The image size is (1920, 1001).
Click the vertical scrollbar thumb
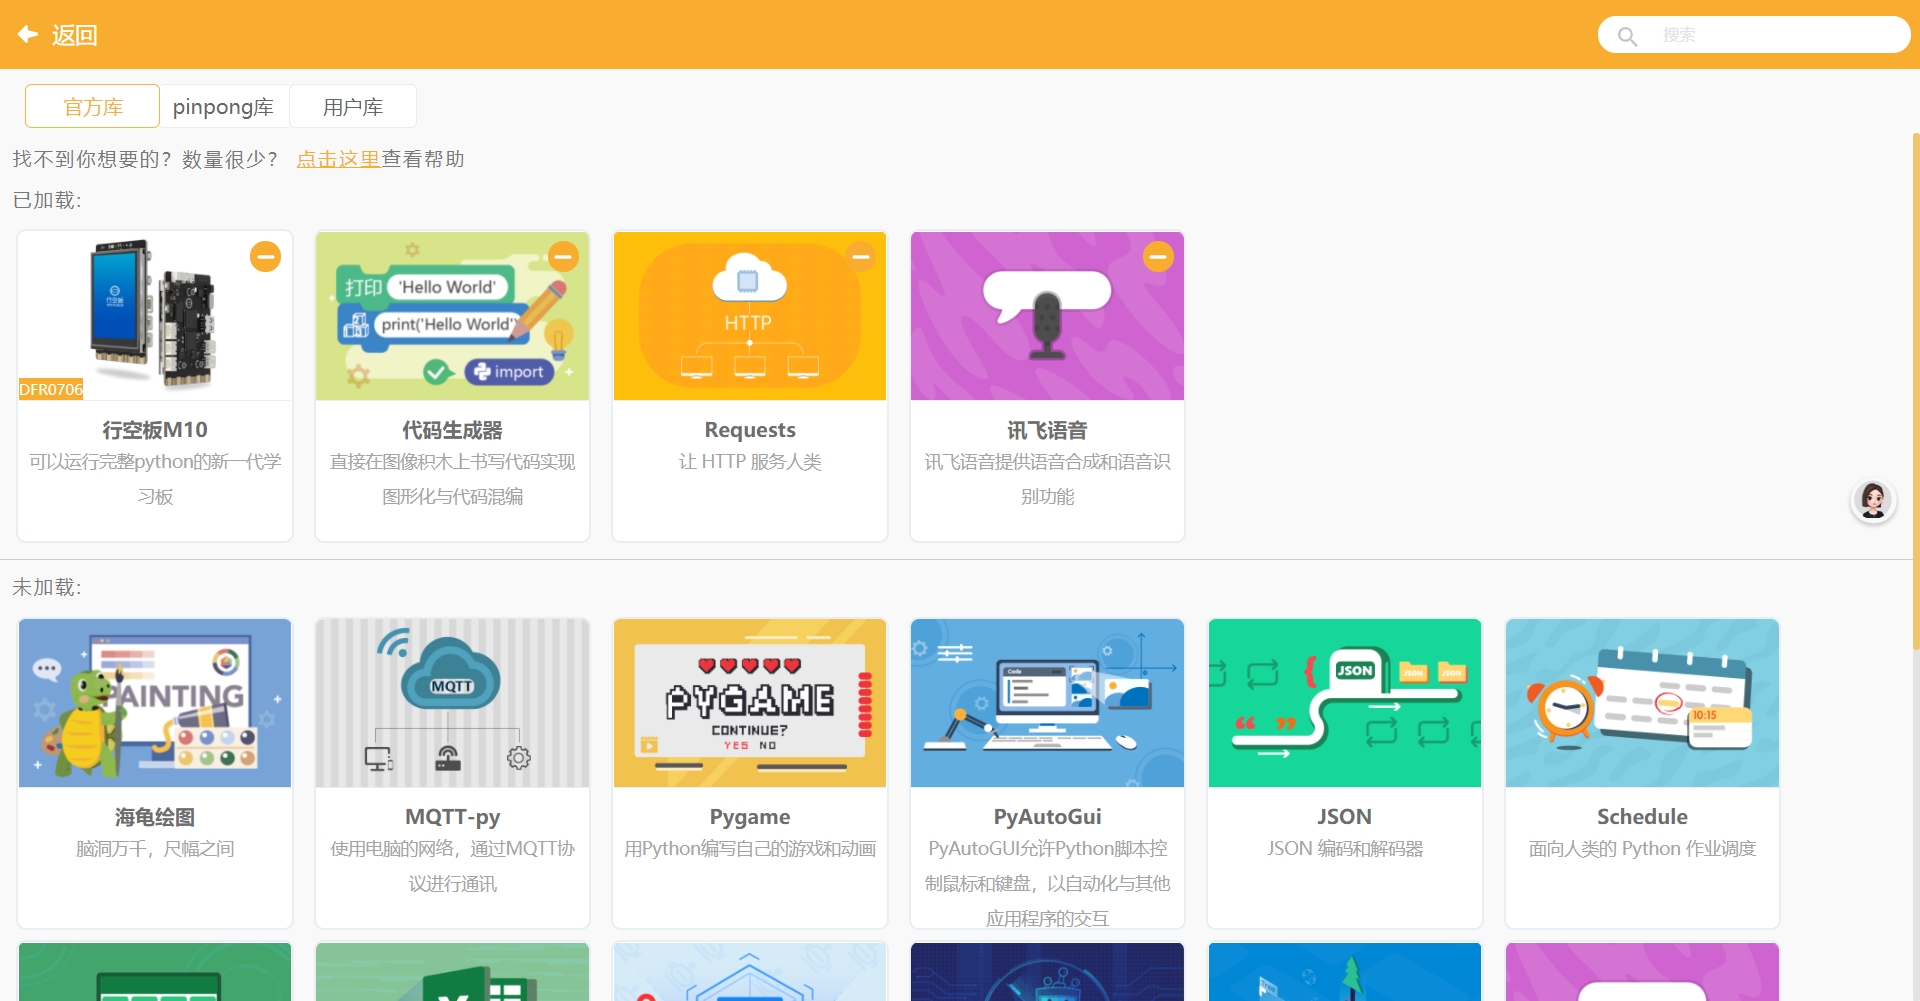click(1915, 390)
